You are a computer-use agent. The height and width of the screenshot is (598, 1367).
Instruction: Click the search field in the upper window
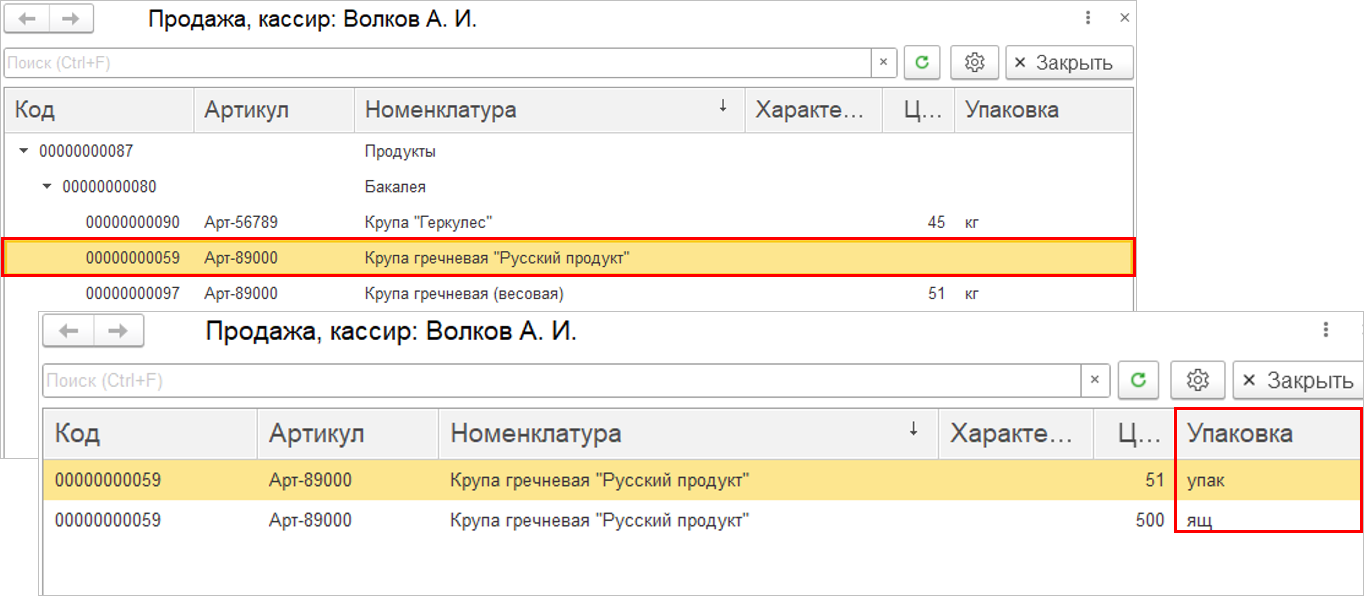coord(436,62)
